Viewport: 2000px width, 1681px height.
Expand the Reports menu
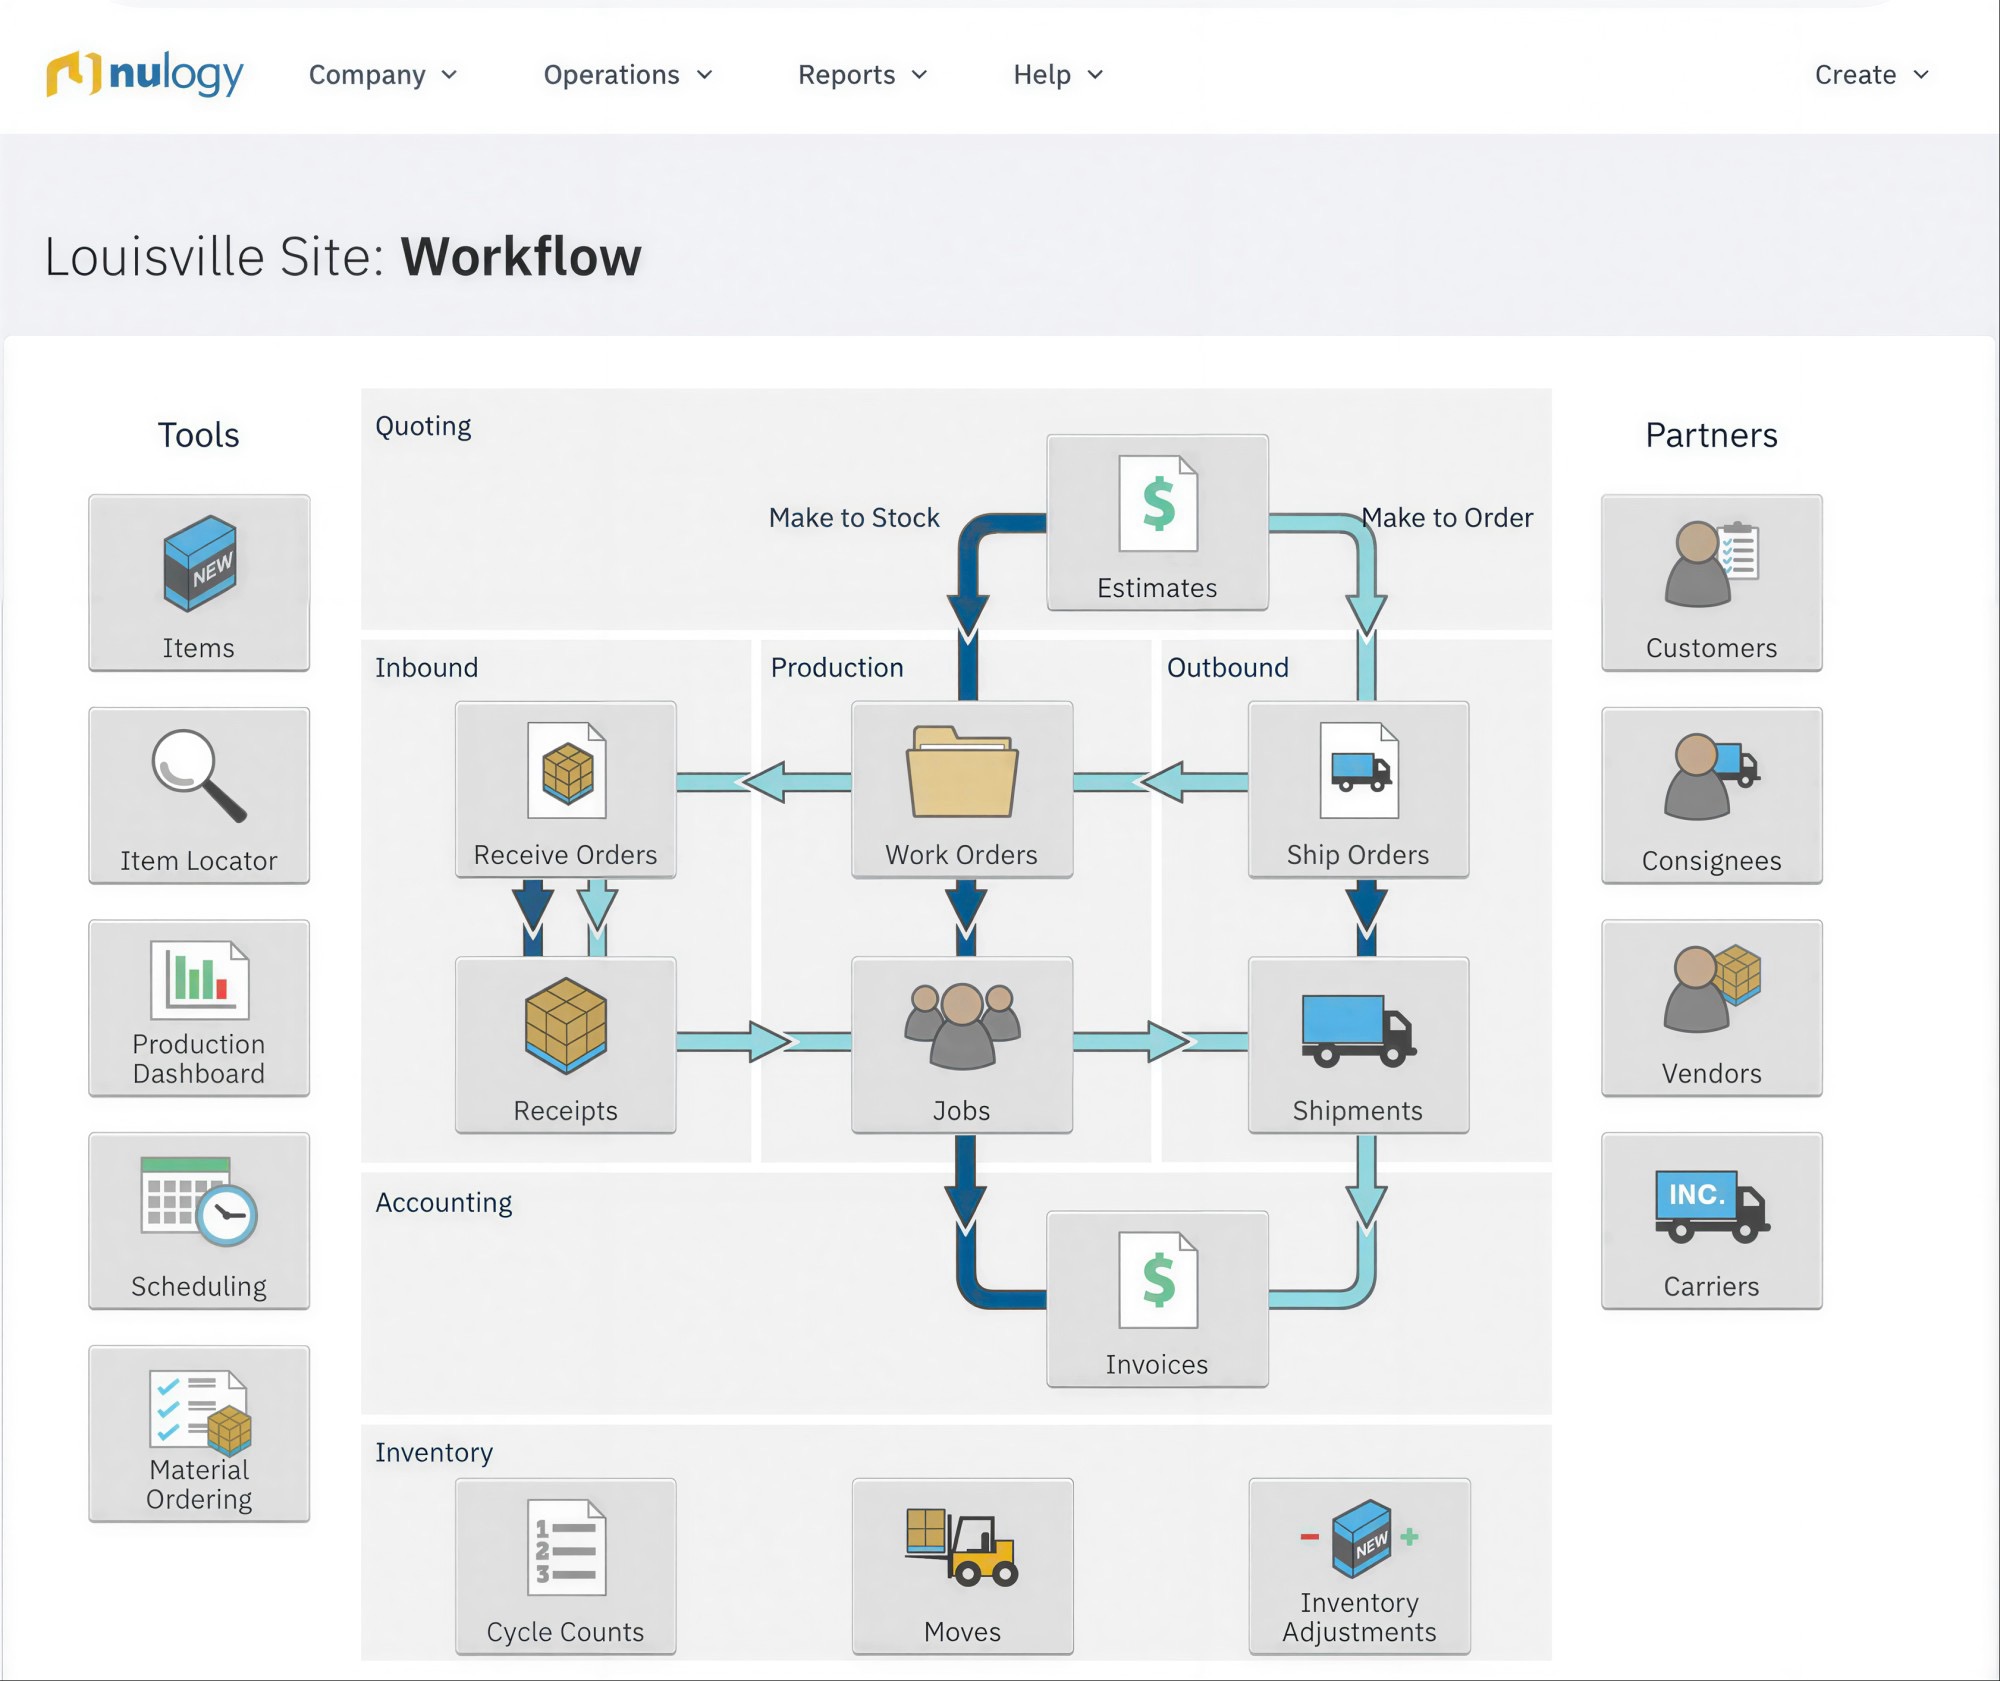click(863, 75)
